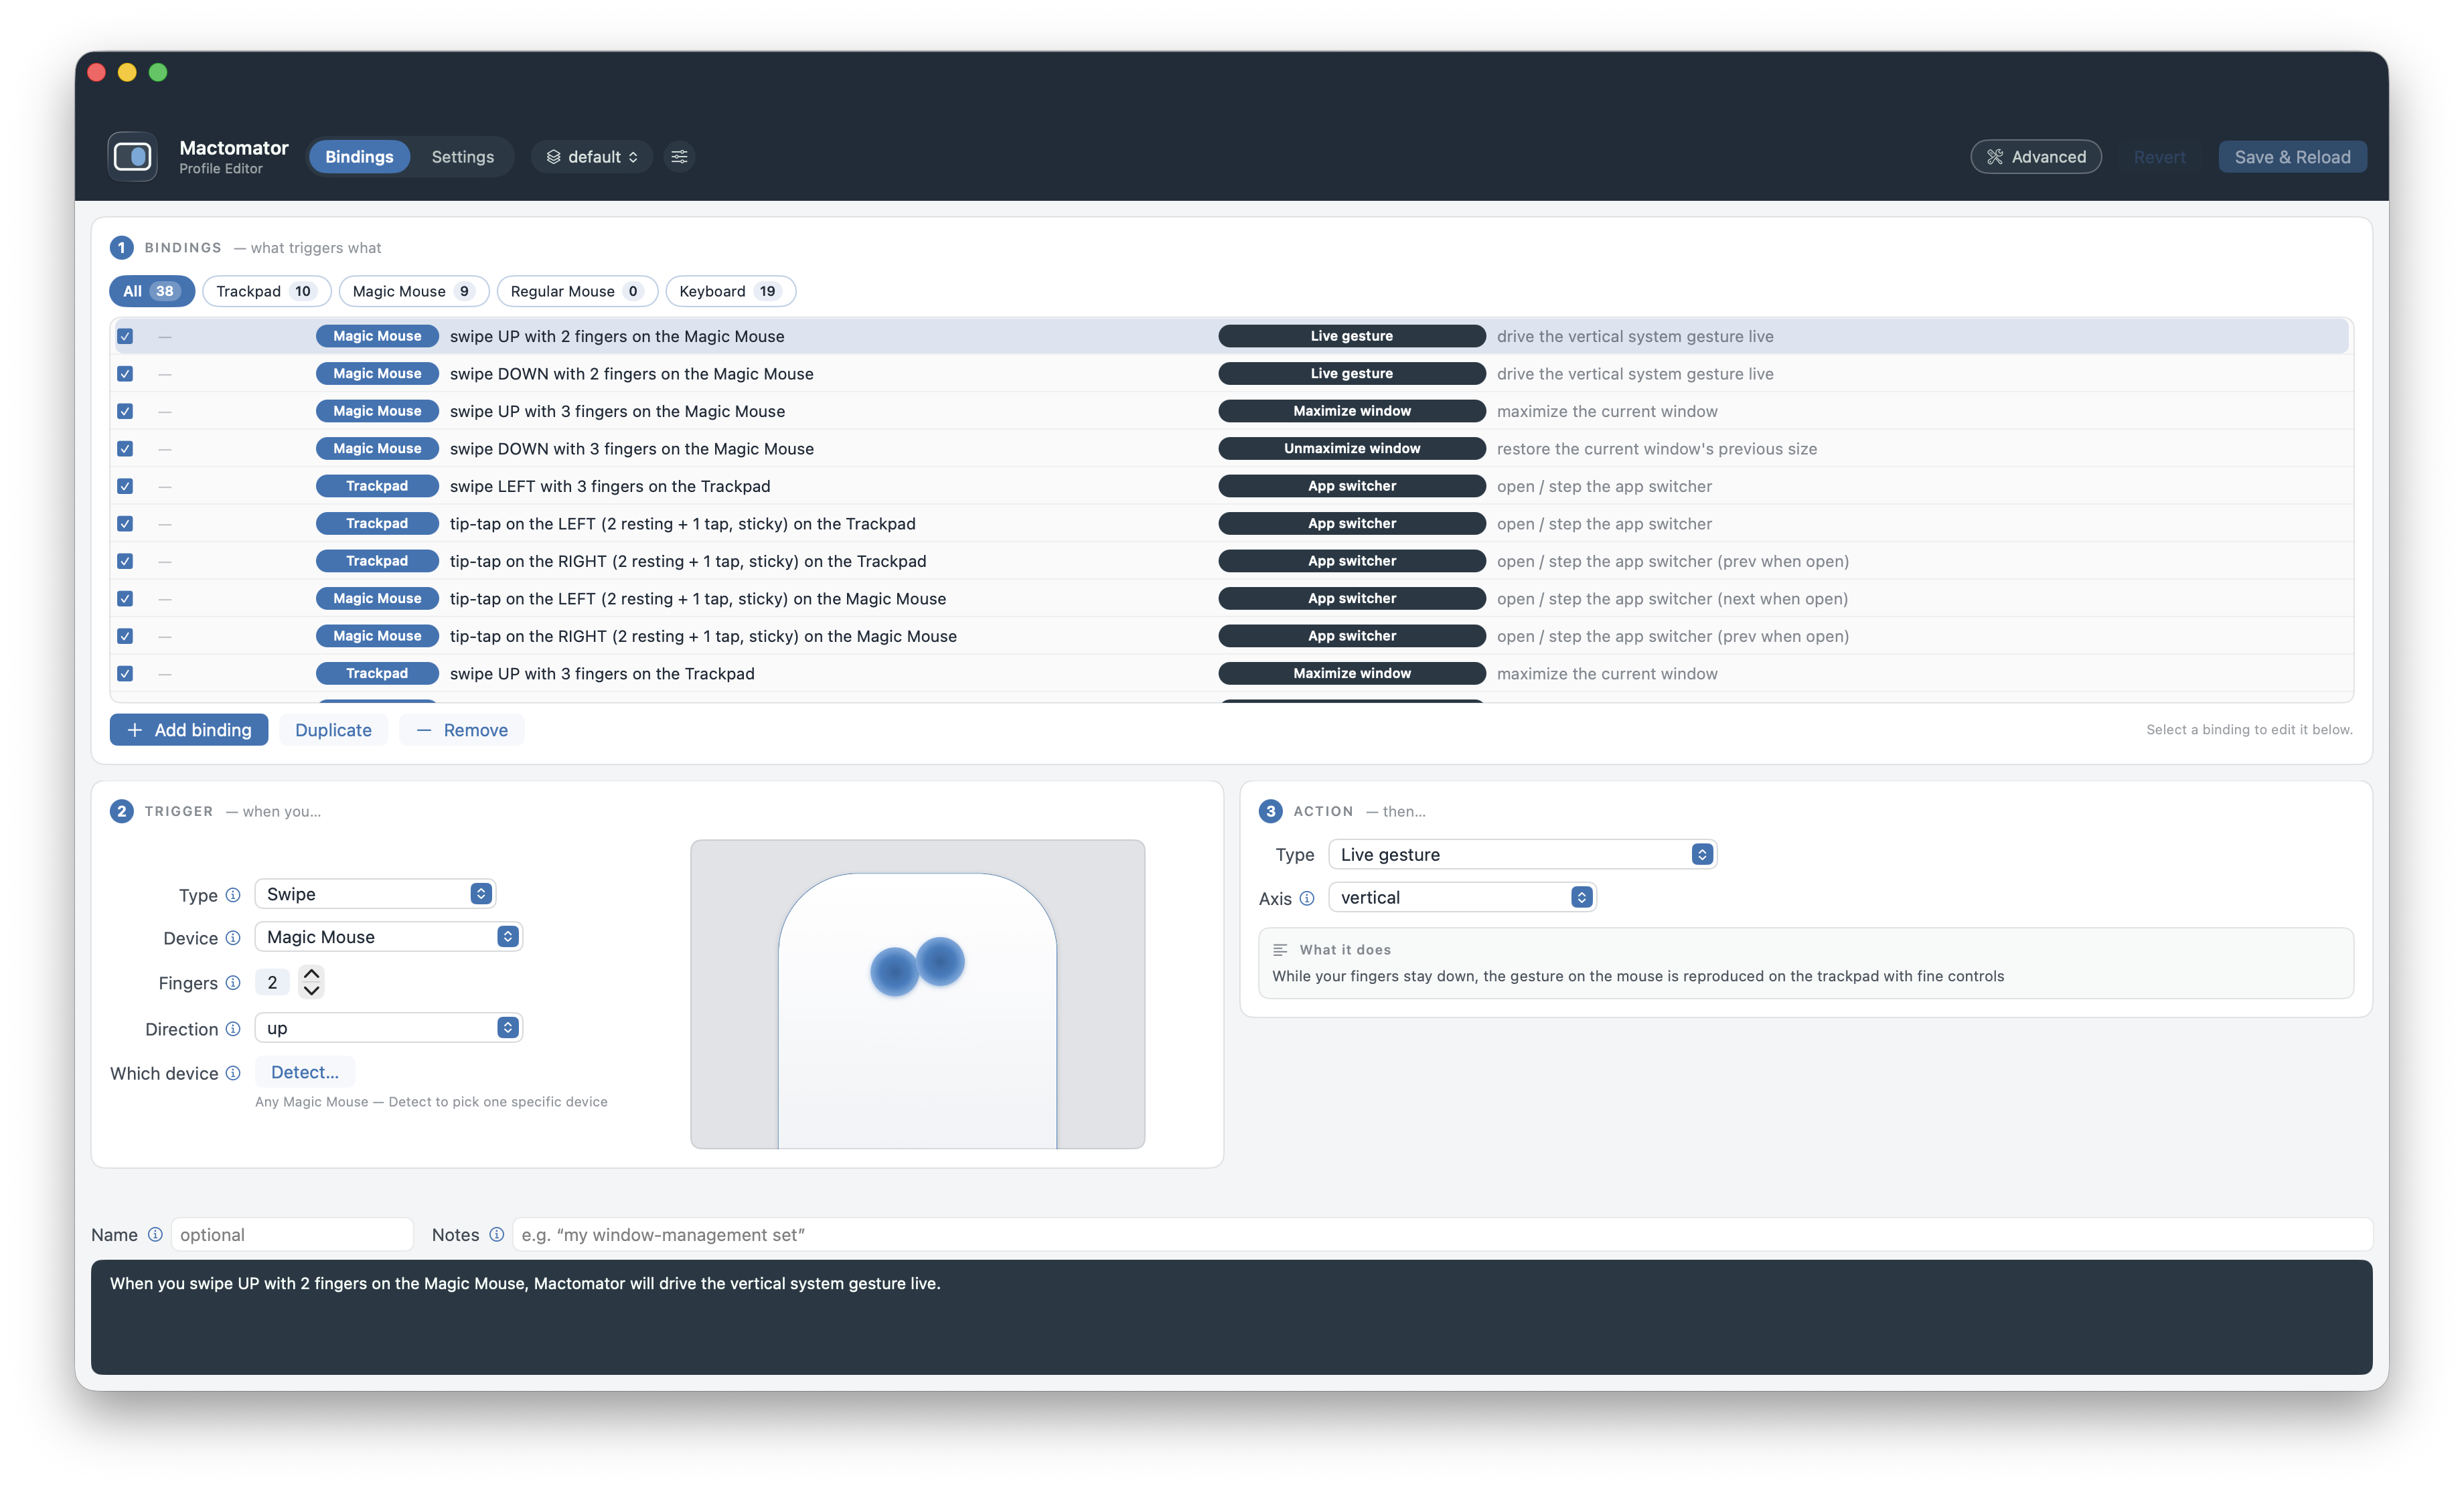The width and height of the screenshot is (2464, 1490).
Task: Uncheck the tip-tap LEFT Magic Mouse binding
Action: point(125,599)
